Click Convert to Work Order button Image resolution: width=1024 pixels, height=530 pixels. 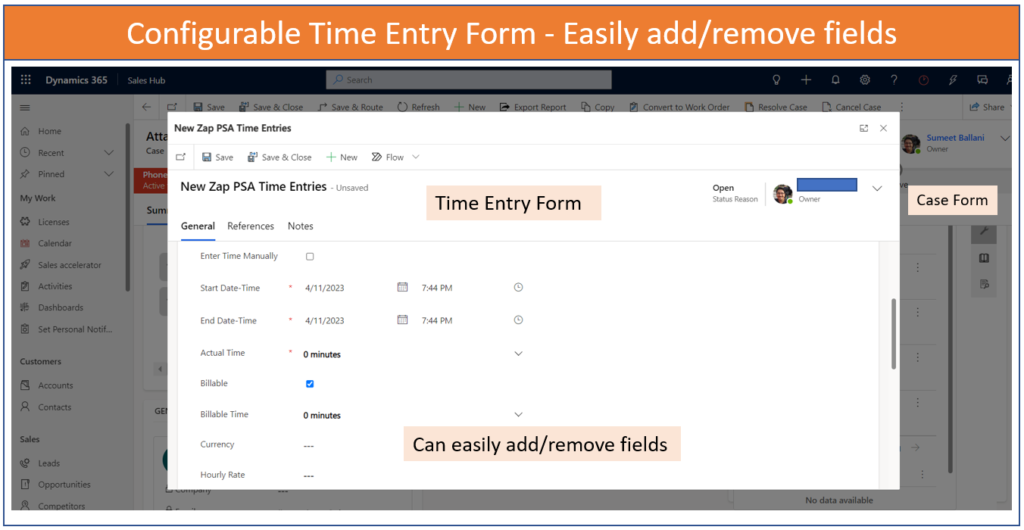(x=679, y=107)
